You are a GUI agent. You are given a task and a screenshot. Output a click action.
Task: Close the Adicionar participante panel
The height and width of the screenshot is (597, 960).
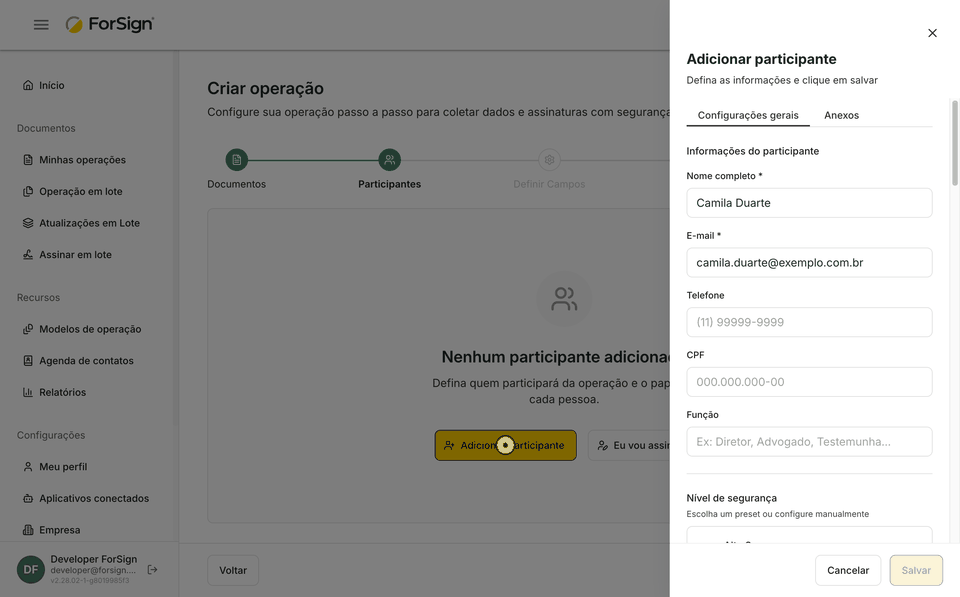[932, 33]
